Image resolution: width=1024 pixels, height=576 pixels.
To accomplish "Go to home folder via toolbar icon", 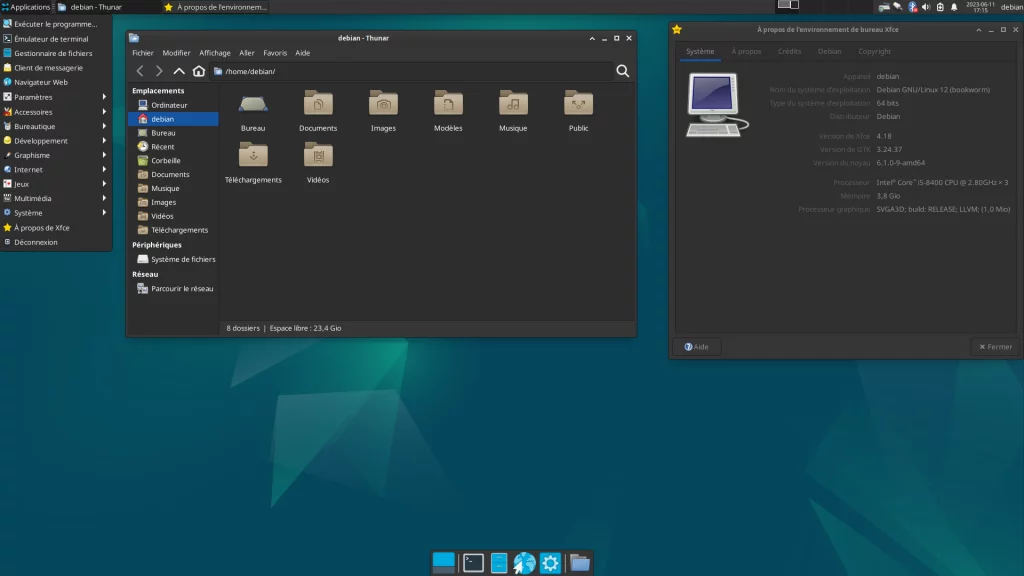I will [x=199, y=71].
